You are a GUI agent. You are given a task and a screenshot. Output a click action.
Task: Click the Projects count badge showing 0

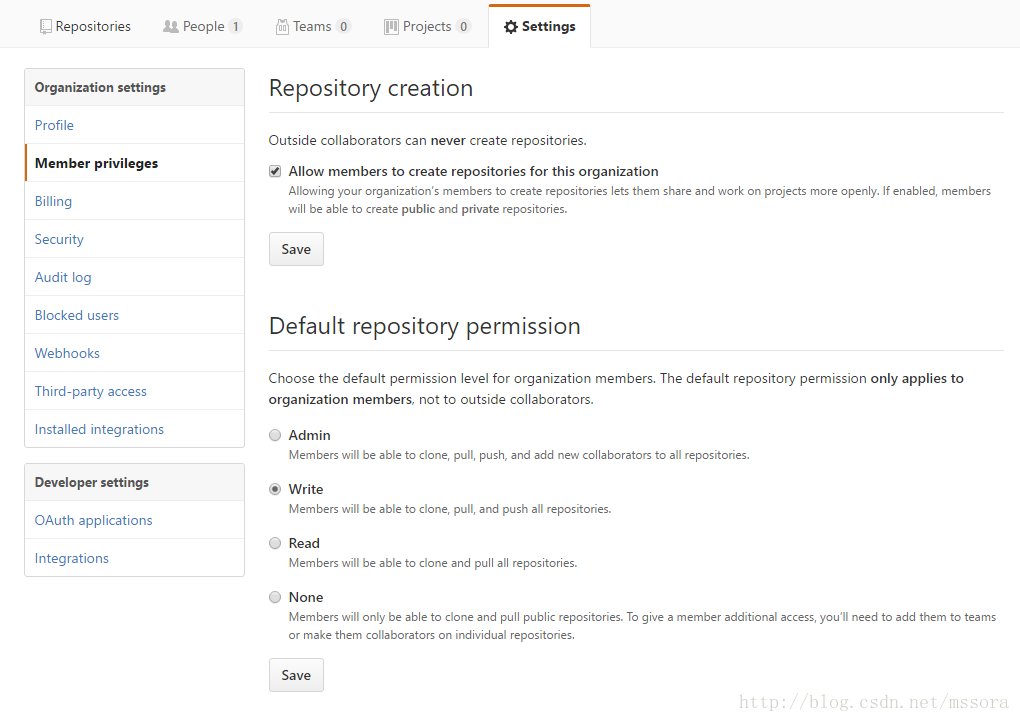(466, 26)
